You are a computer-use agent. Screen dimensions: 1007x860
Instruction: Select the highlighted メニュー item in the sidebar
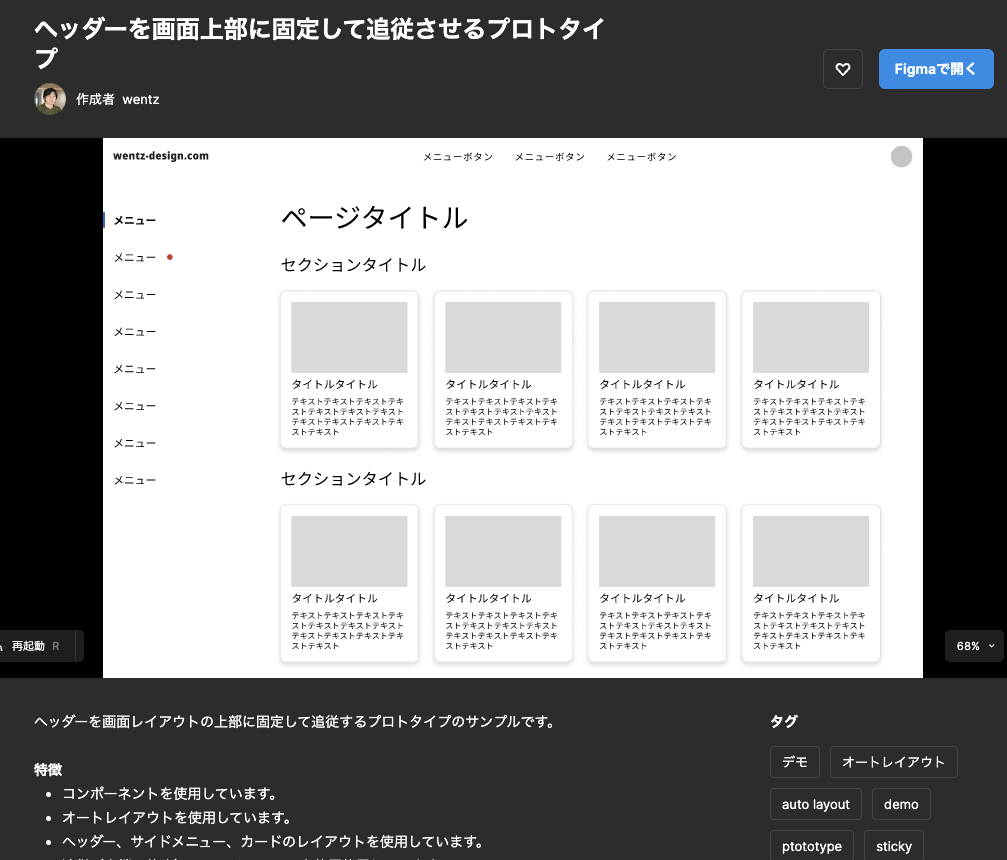point(134,220)
